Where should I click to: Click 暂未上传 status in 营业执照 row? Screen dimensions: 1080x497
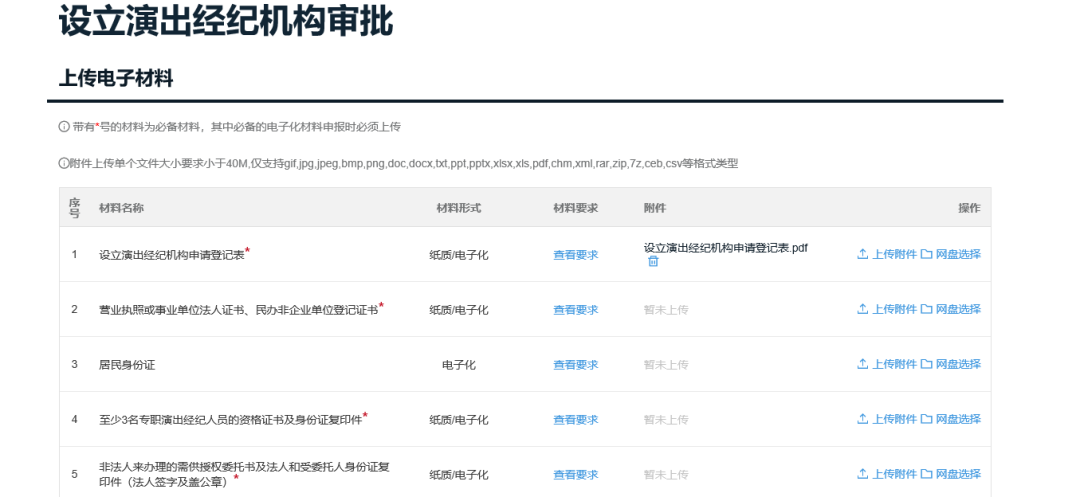pyautogui.click(x=666, y=310)
